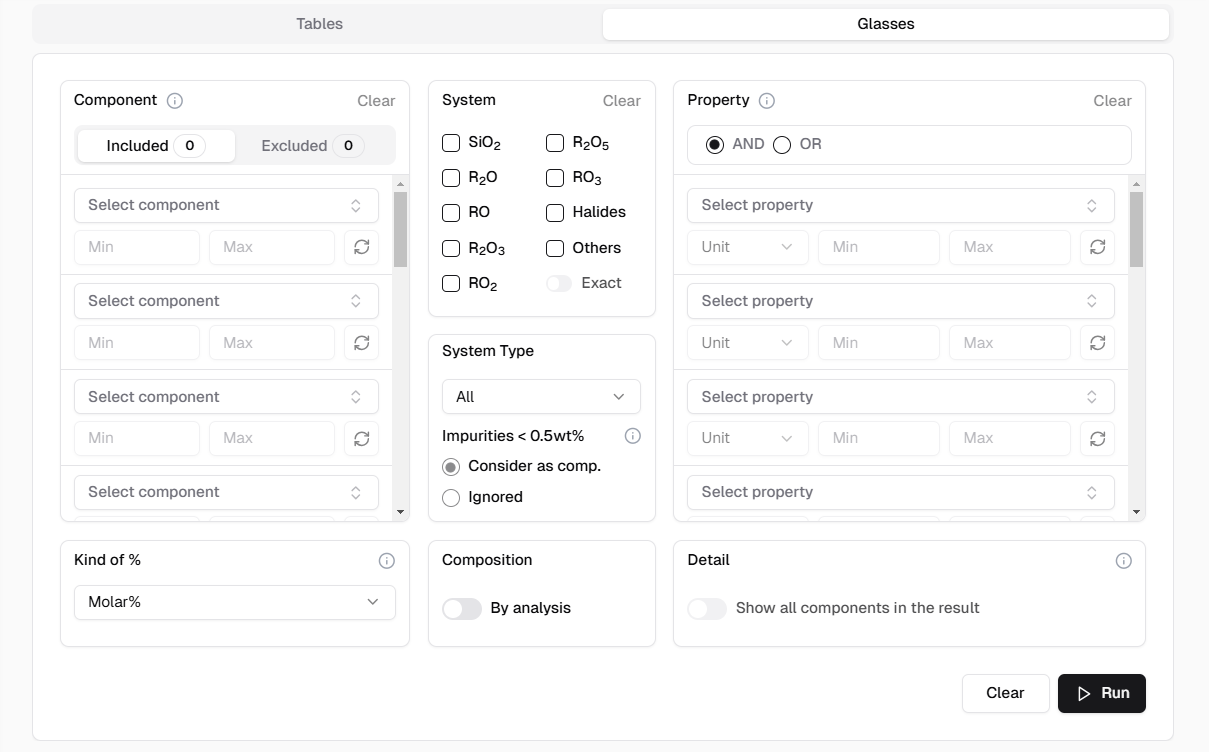Switch to the Tables tab
The height and width of the screenshot is (752, 1209).
(x=319, y=24)
